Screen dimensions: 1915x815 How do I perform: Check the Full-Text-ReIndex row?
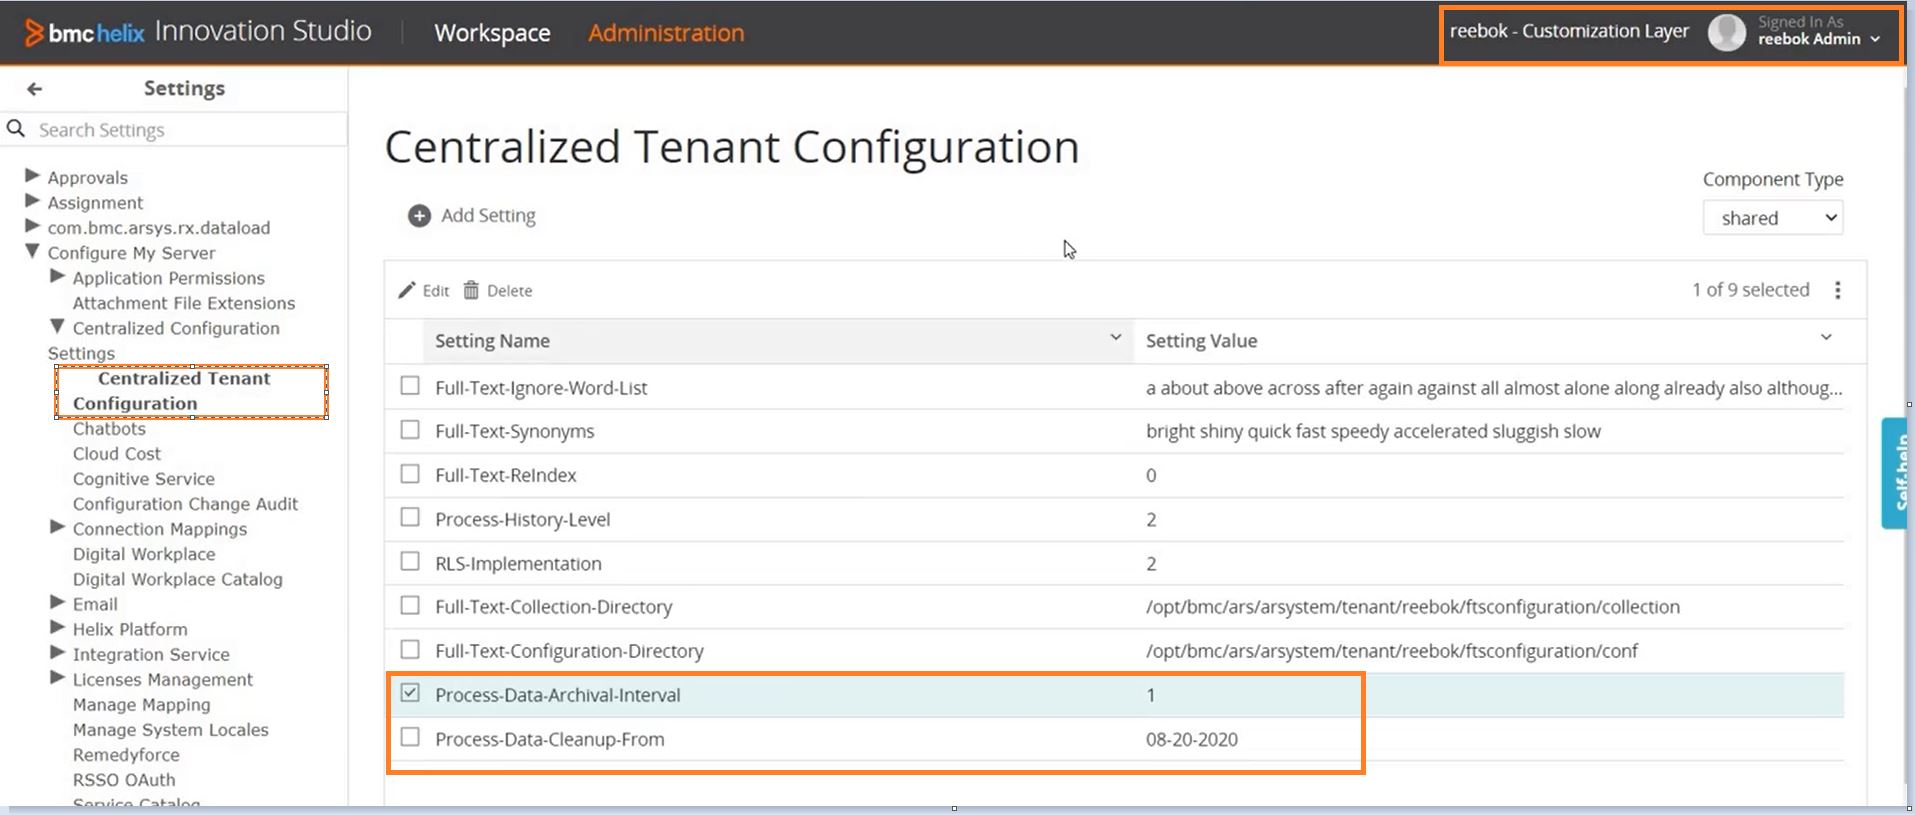coord(410,474)
